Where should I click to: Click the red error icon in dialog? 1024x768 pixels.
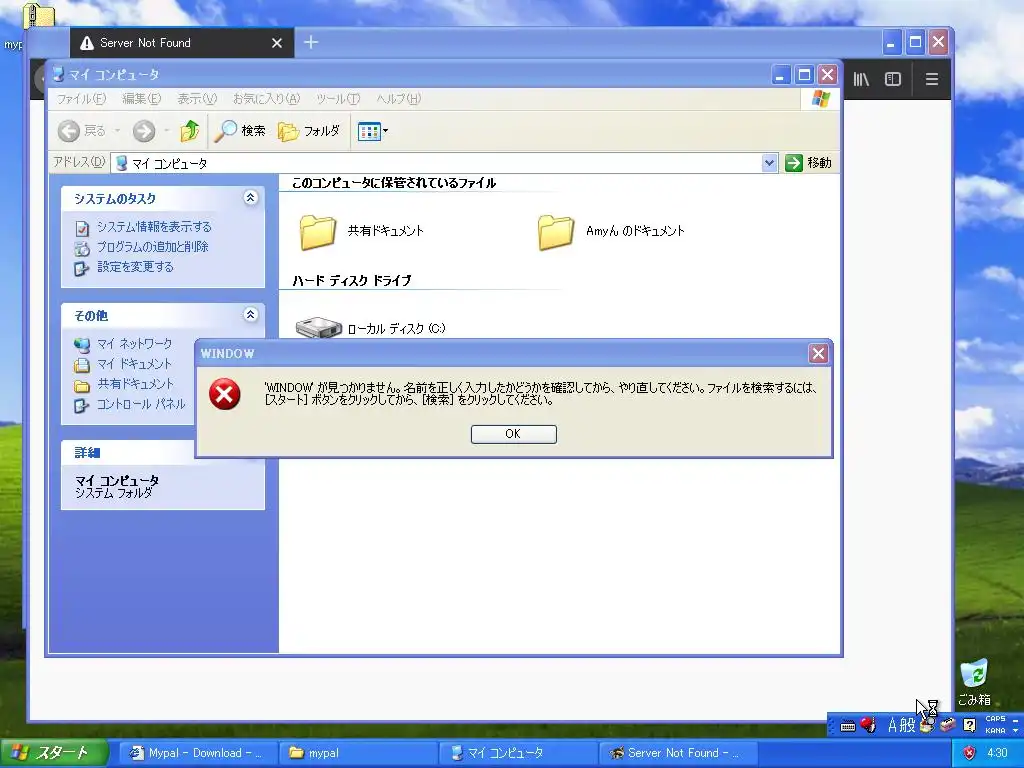point(224,394)
